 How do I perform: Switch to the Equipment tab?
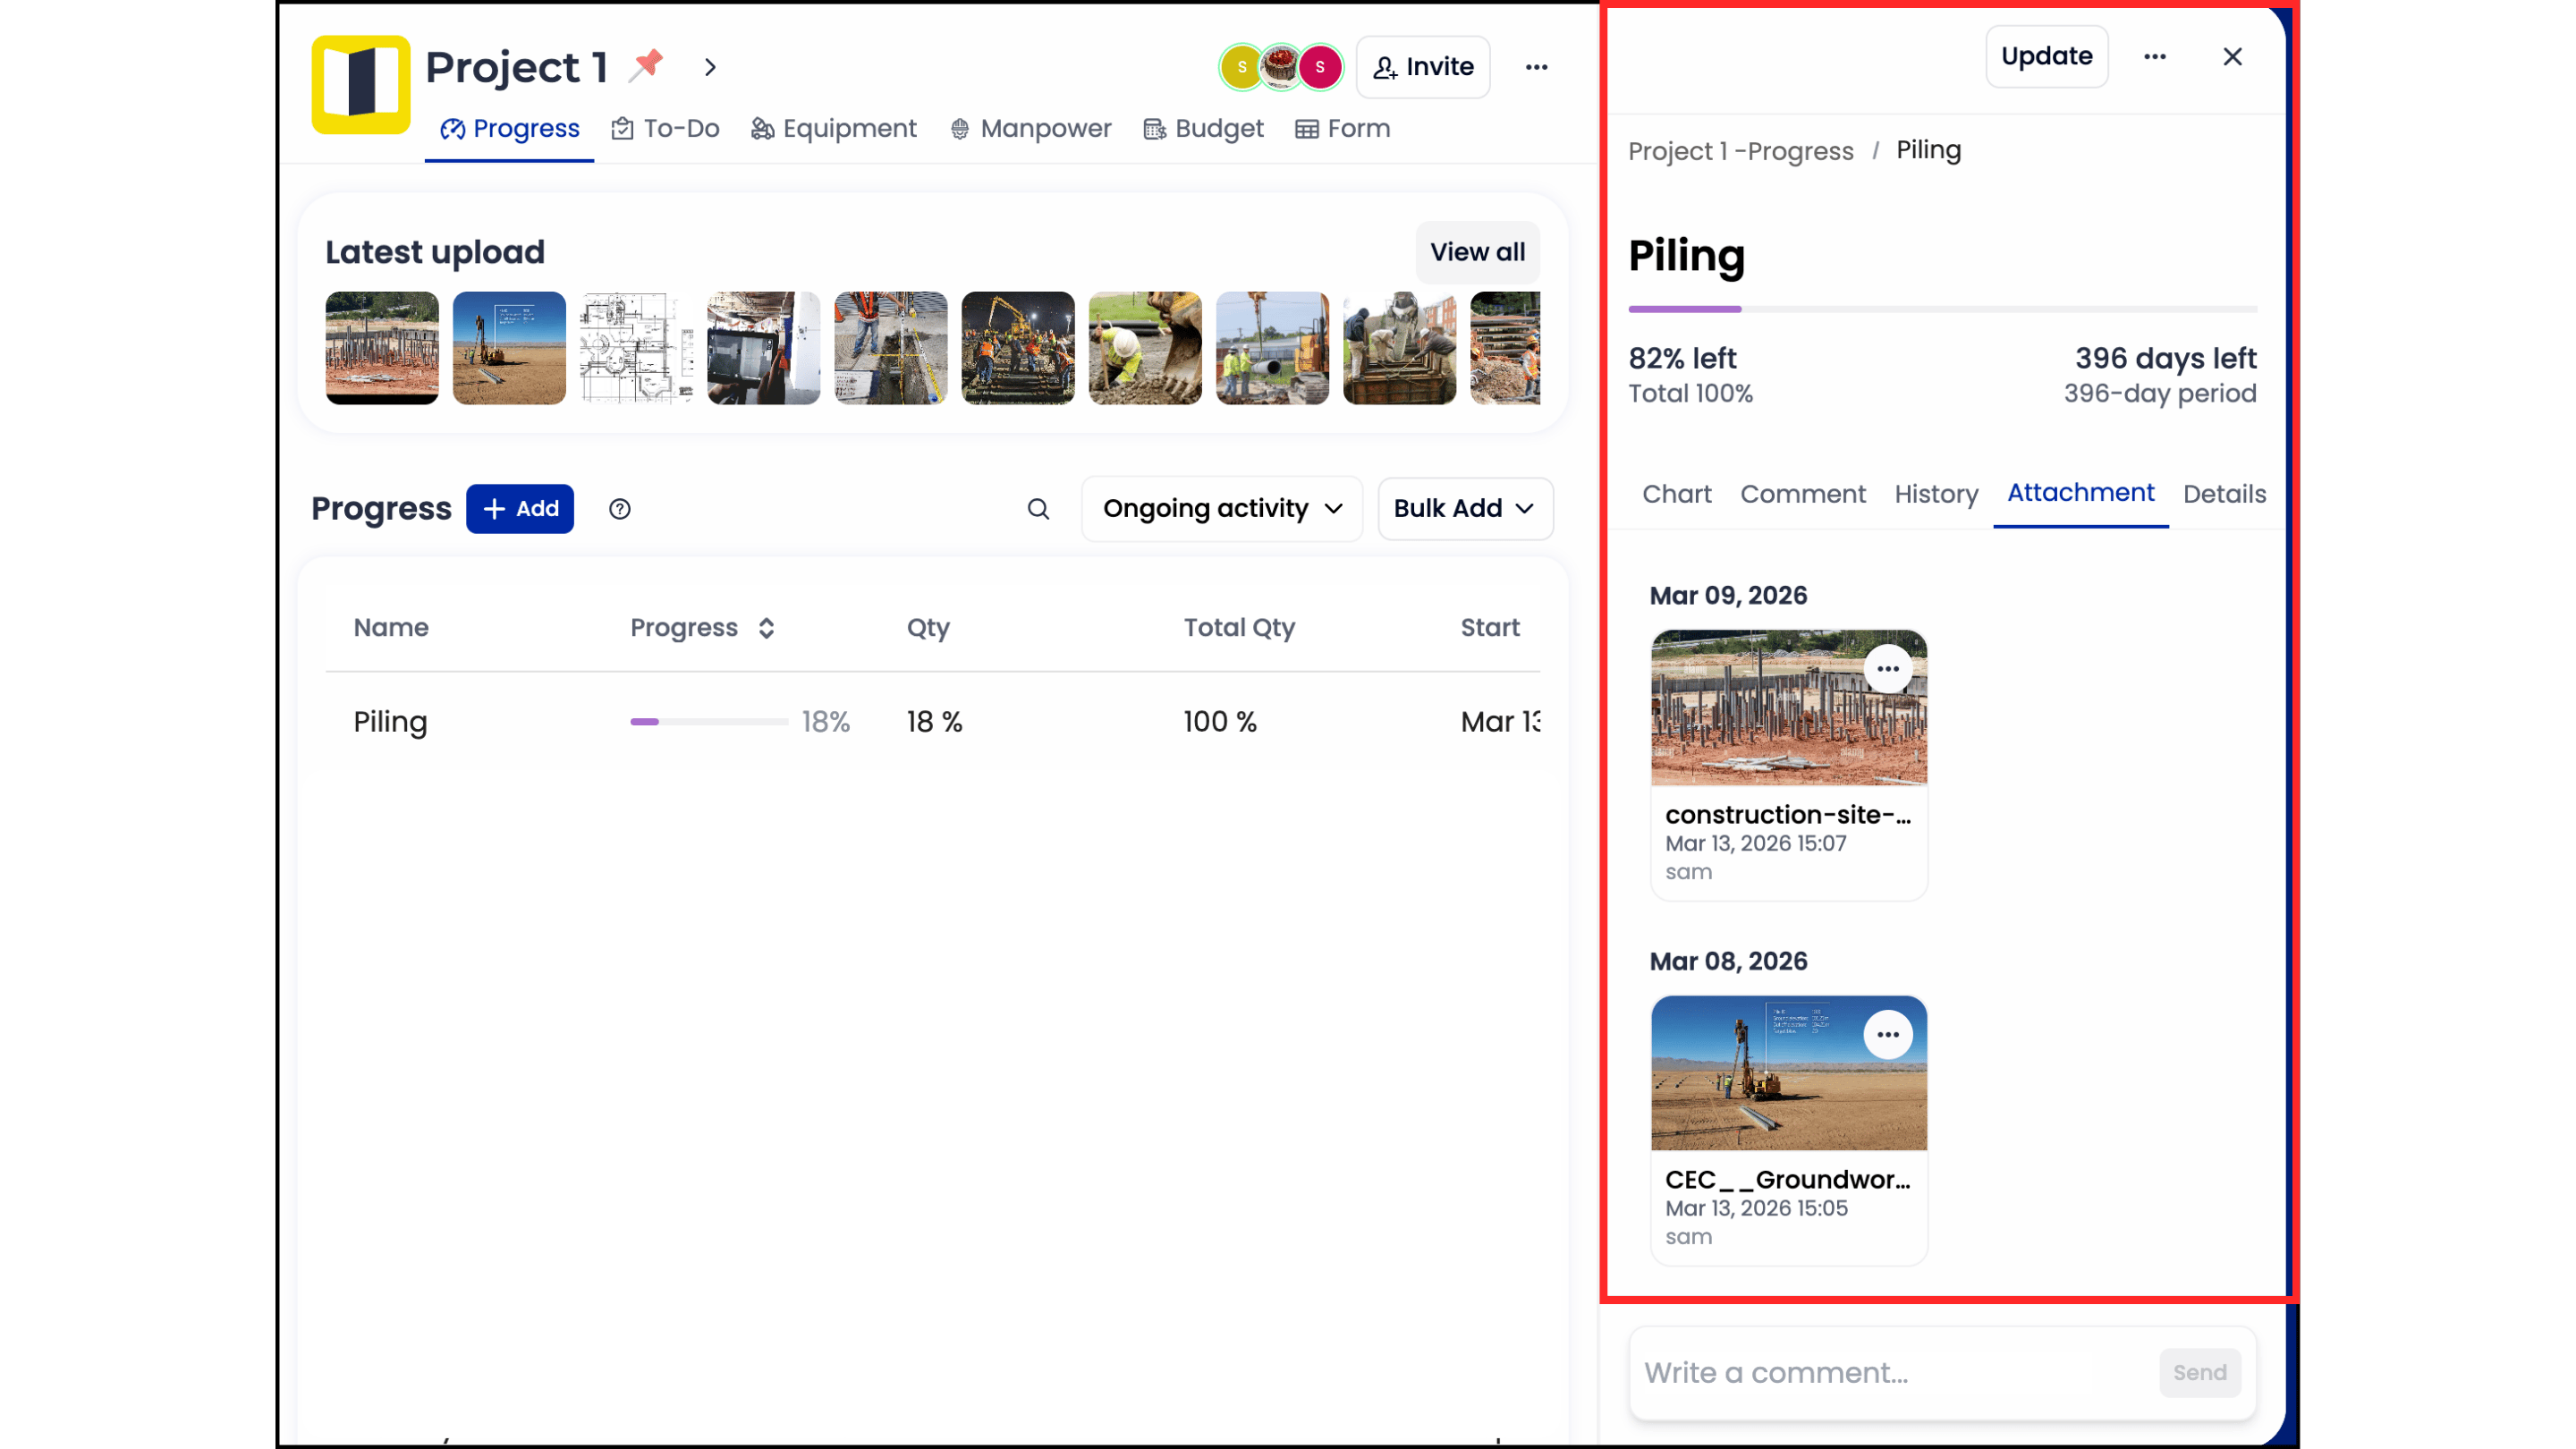(834, 129)
